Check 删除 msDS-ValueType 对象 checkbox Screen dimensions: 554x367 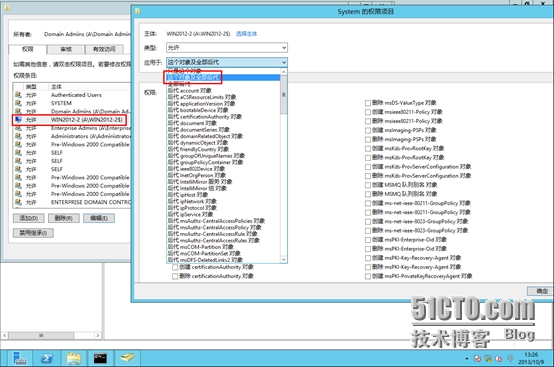368,103
